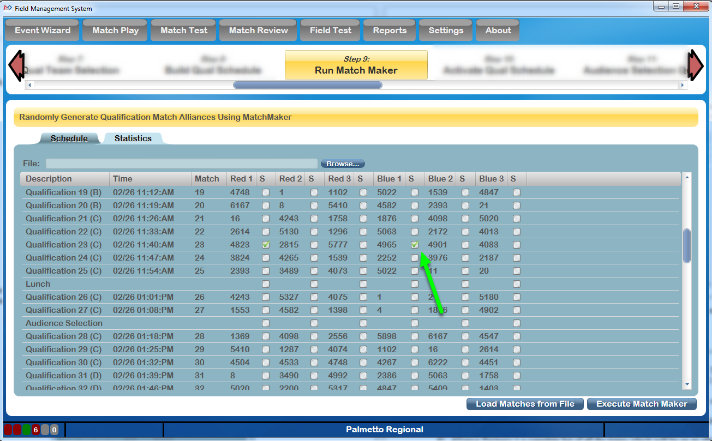Image resolution: width=712 pixels, height=441 pixels.
Task: Open the Field Test section
Action: pyautogui.click(x=330, y=30)
